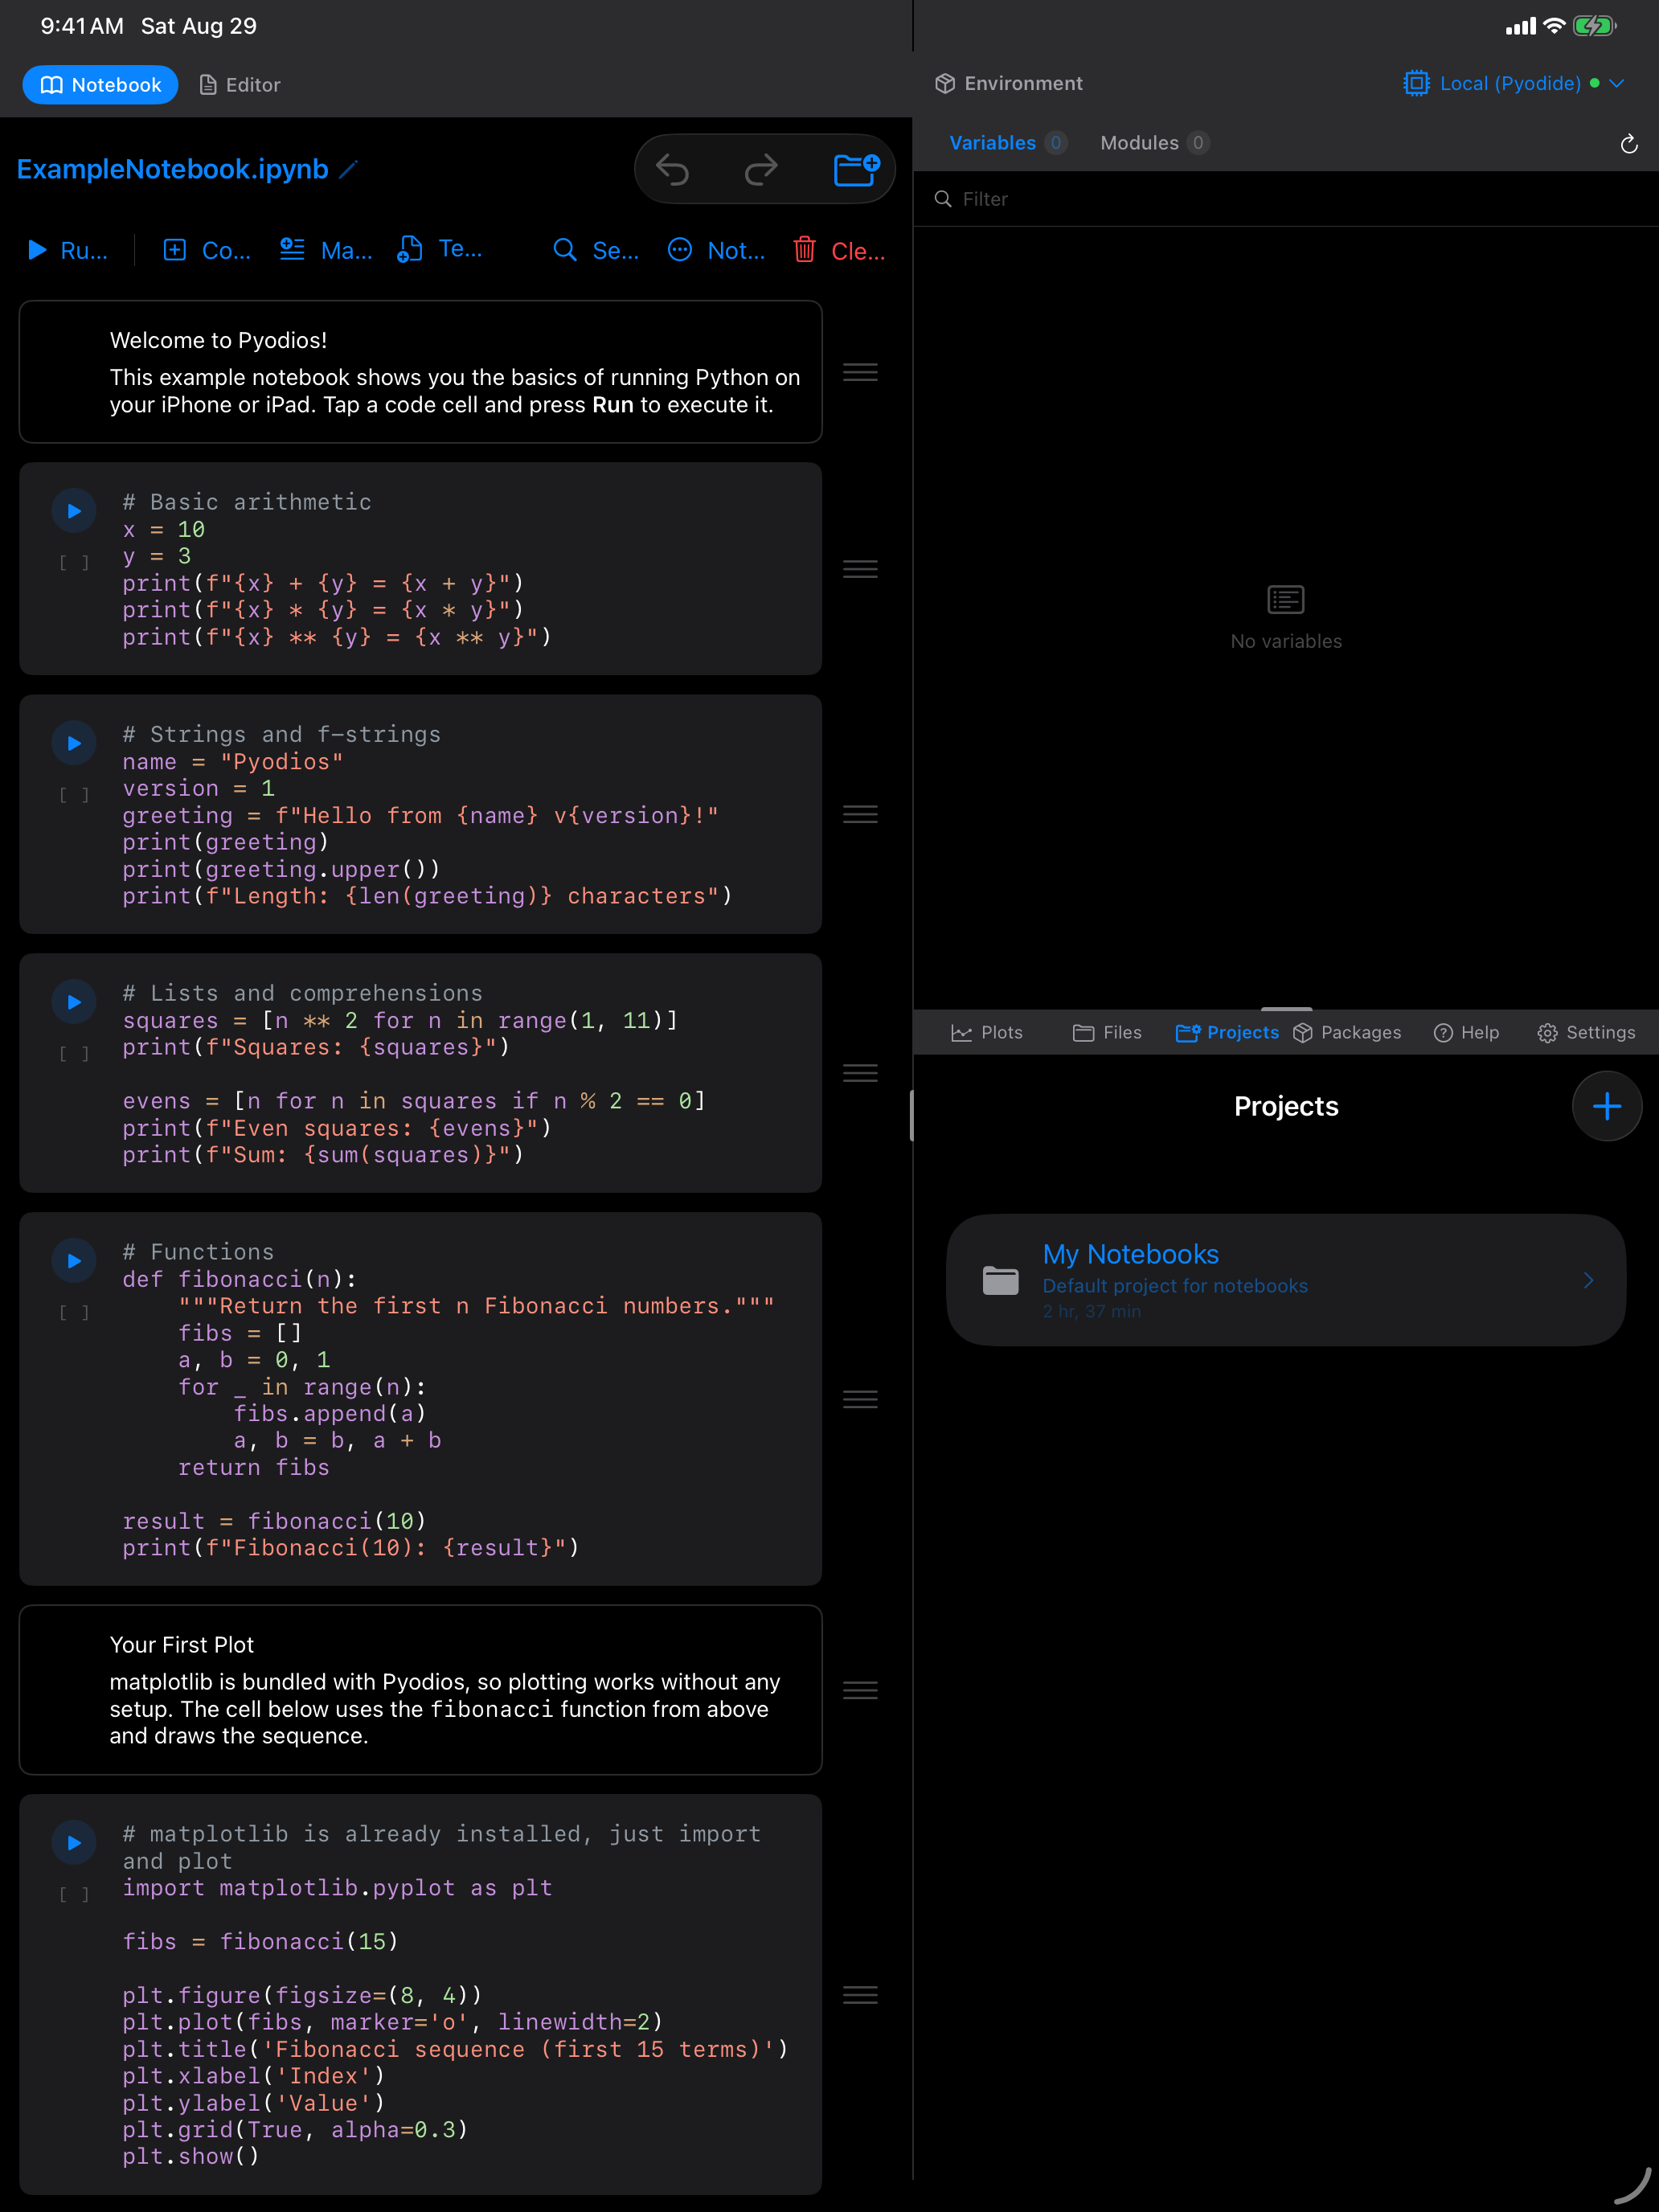Add a code cell with the Co... button
This screenshot has width=1659, height=2212.
point(207,250)
